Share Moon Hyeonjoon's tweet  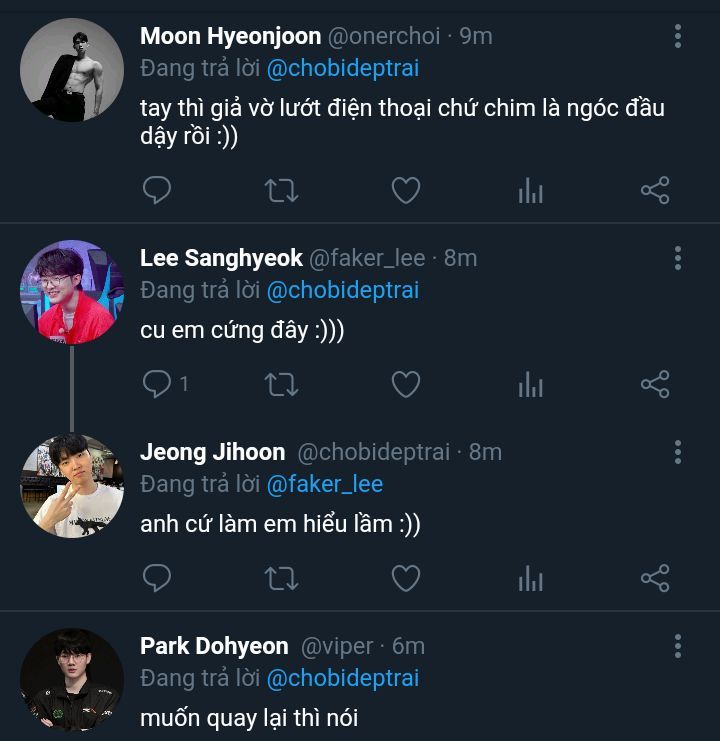tap(654, 190)
